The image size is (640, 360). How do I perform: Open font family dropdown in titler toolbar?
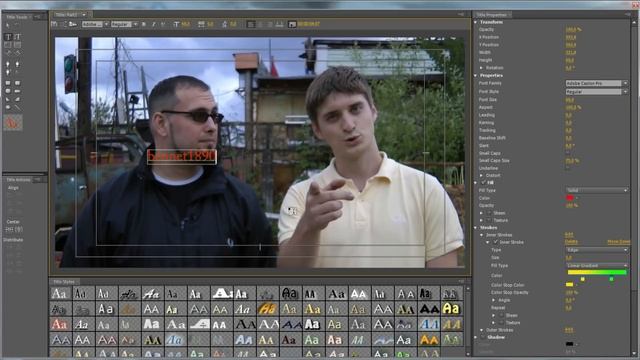click(x=95, y=24)
